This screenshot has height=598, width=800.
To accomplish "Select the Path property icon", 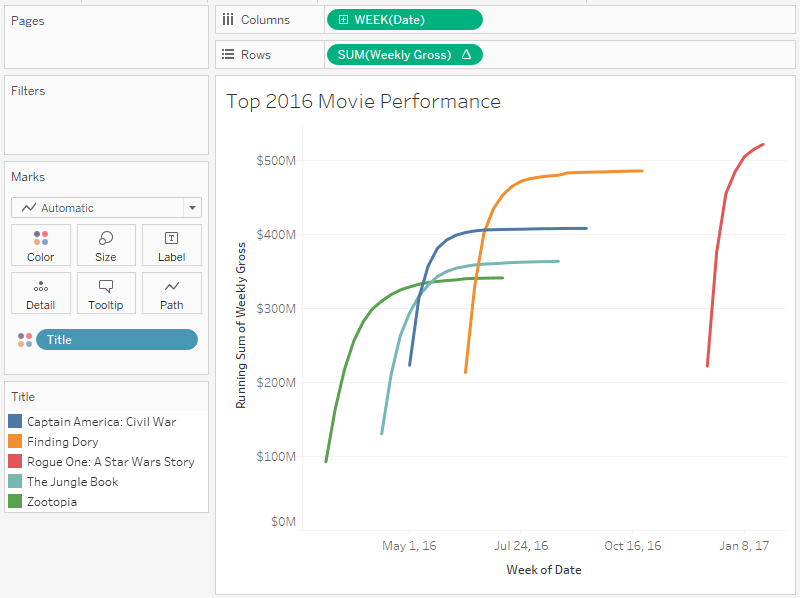I will click(171, 292).
